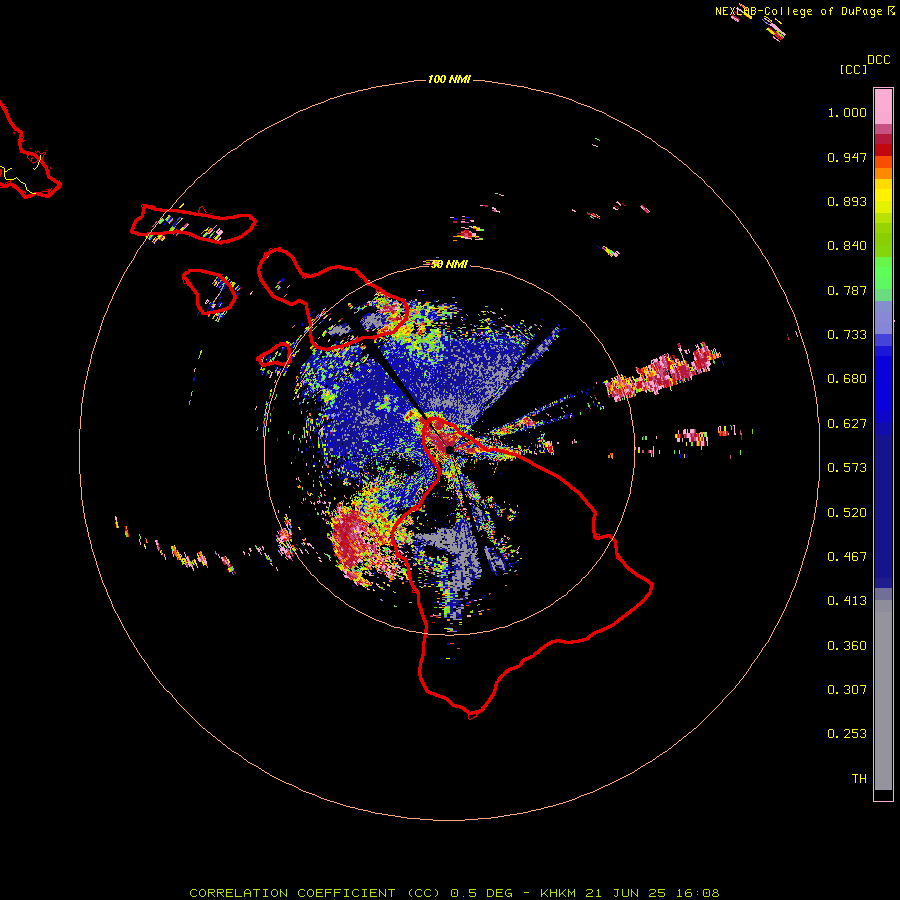Click the 0.680 scale value
900x900 pixels.
pos(847,379)
